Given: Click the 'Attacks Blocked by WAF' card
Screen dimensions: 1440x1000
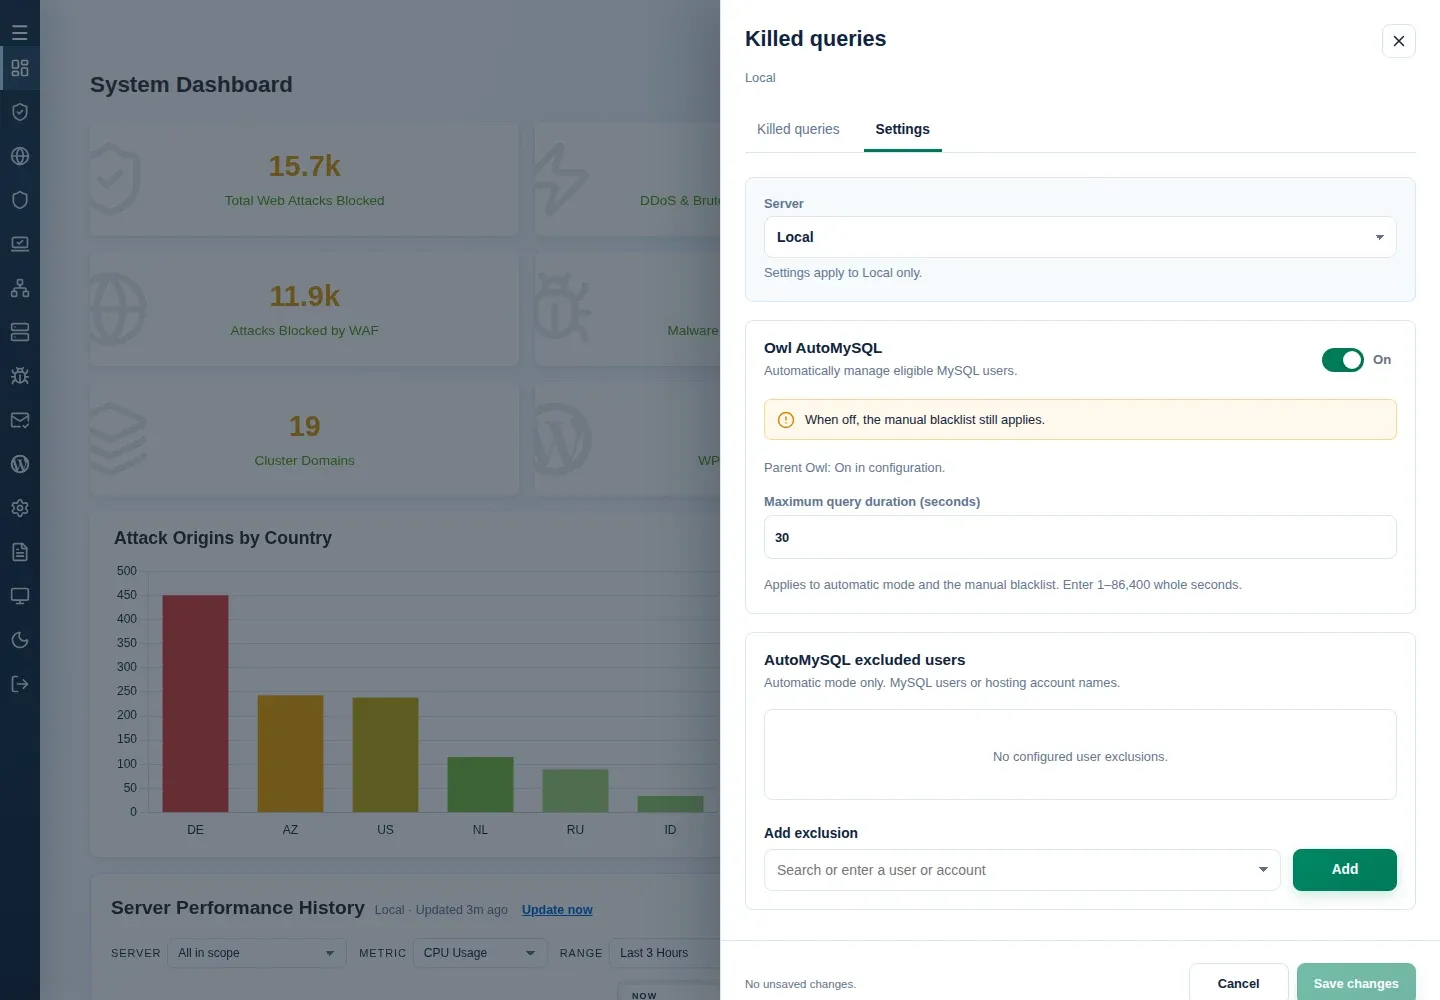Looking at the screenshot, I should [304, 310].
